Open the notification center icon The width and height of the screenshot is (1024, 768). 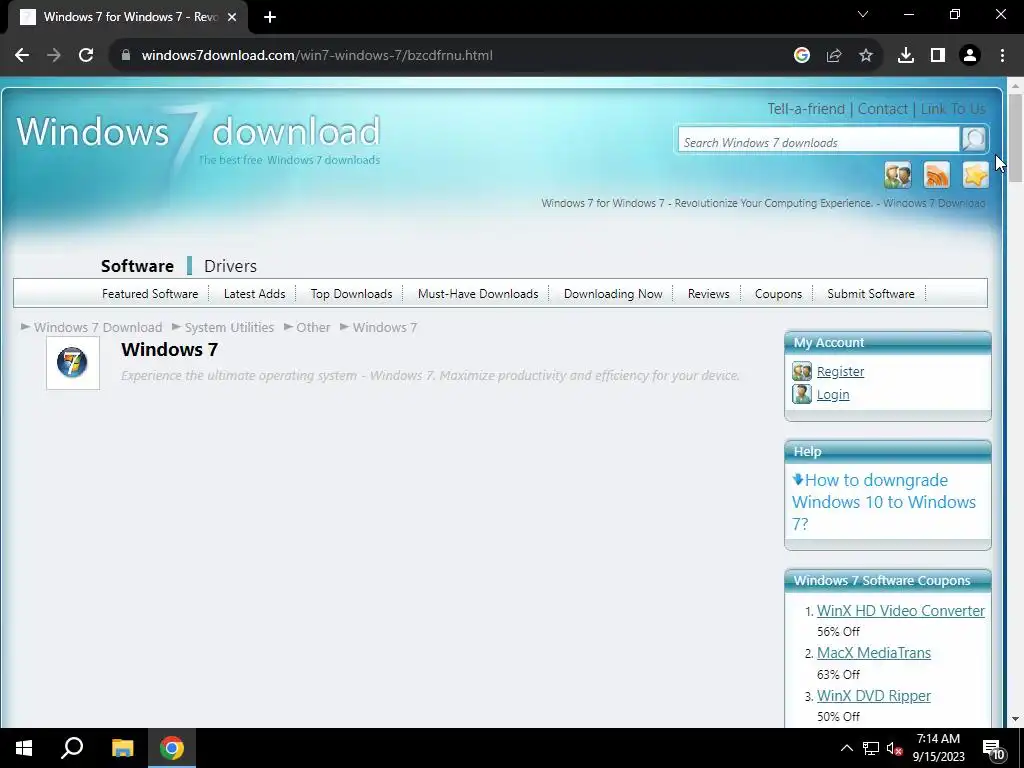[993, 750]
